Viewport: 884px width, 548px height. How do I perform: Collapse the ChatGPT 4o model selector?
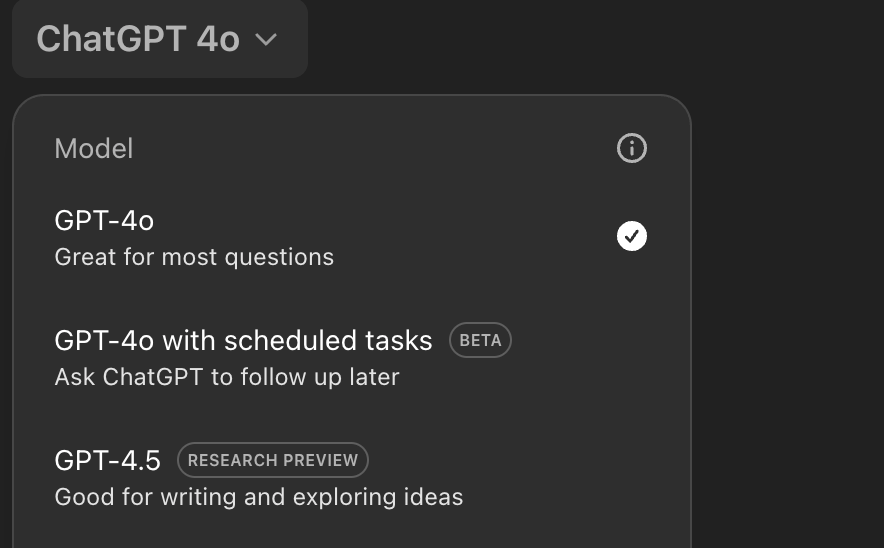[159, 40]
